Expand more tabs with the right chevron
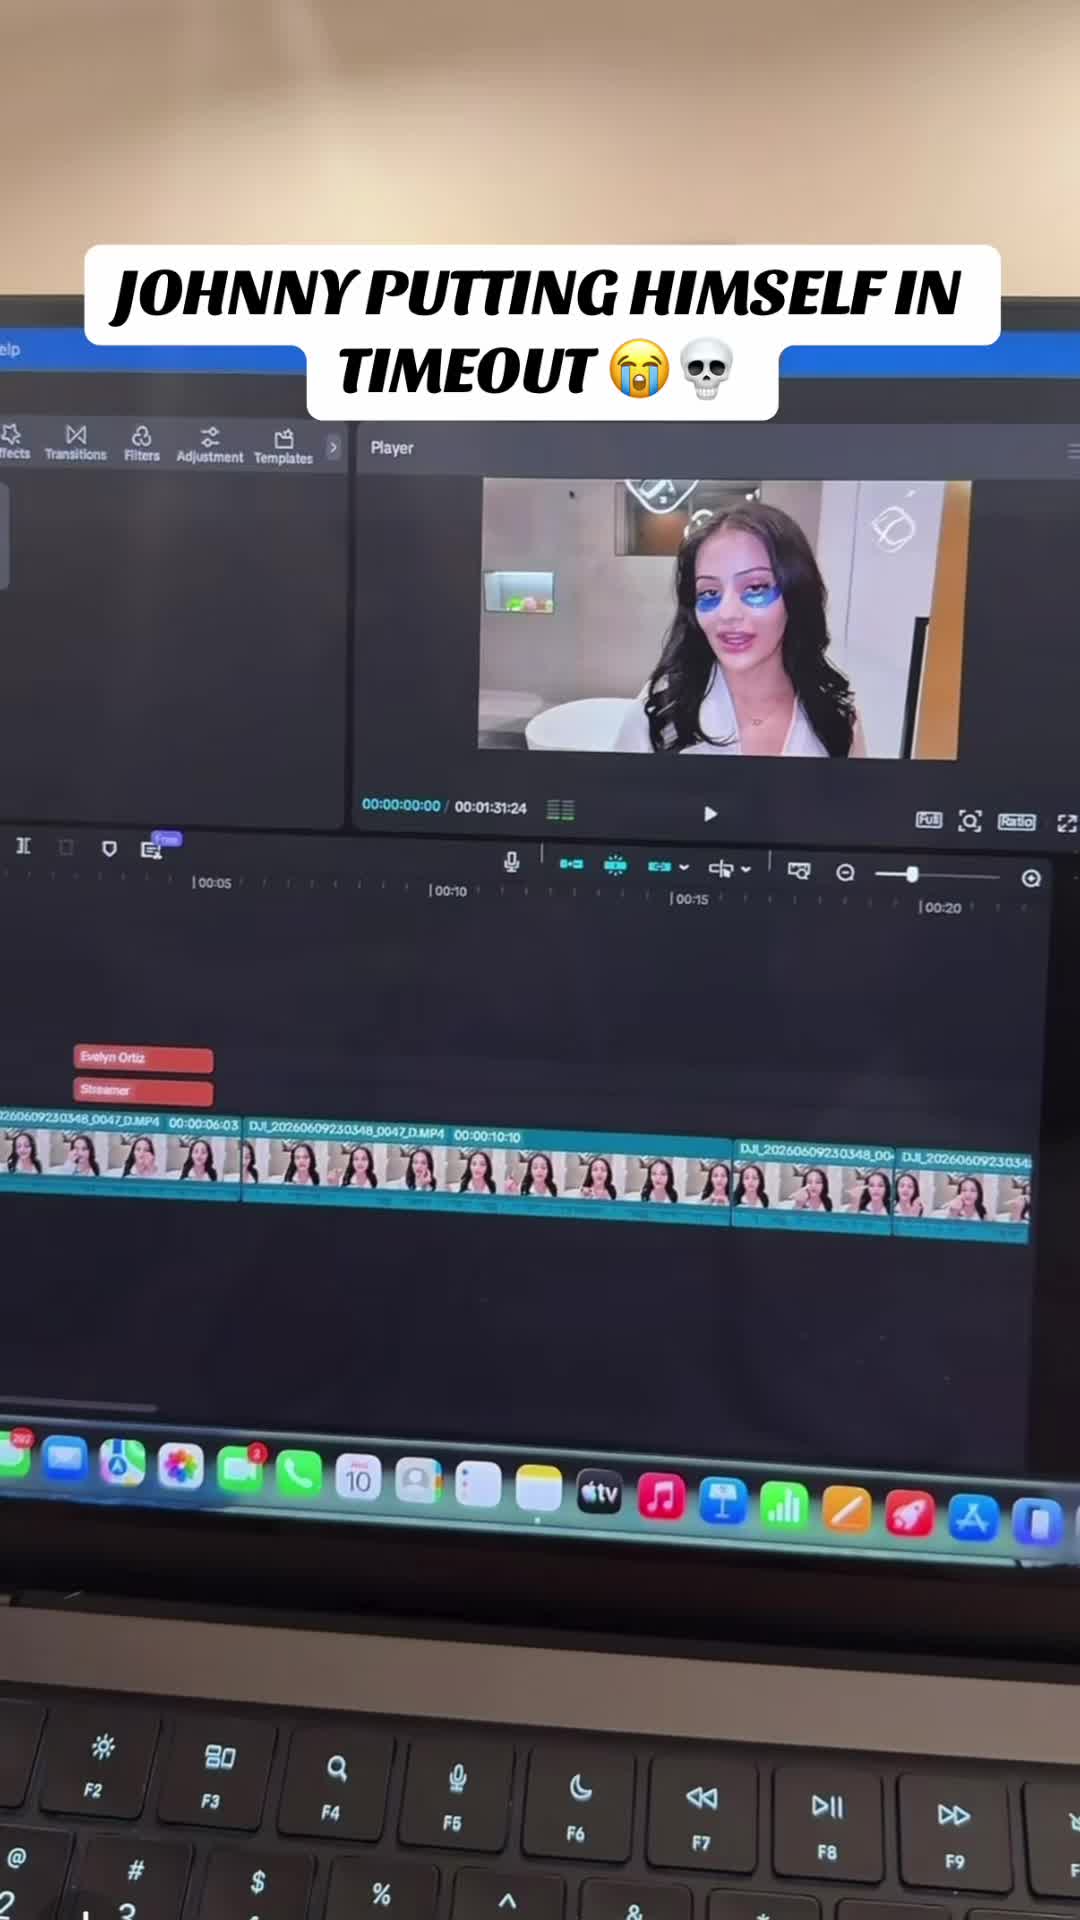1080x1920 pixels. pyautogui.click(x=333, y=447)
